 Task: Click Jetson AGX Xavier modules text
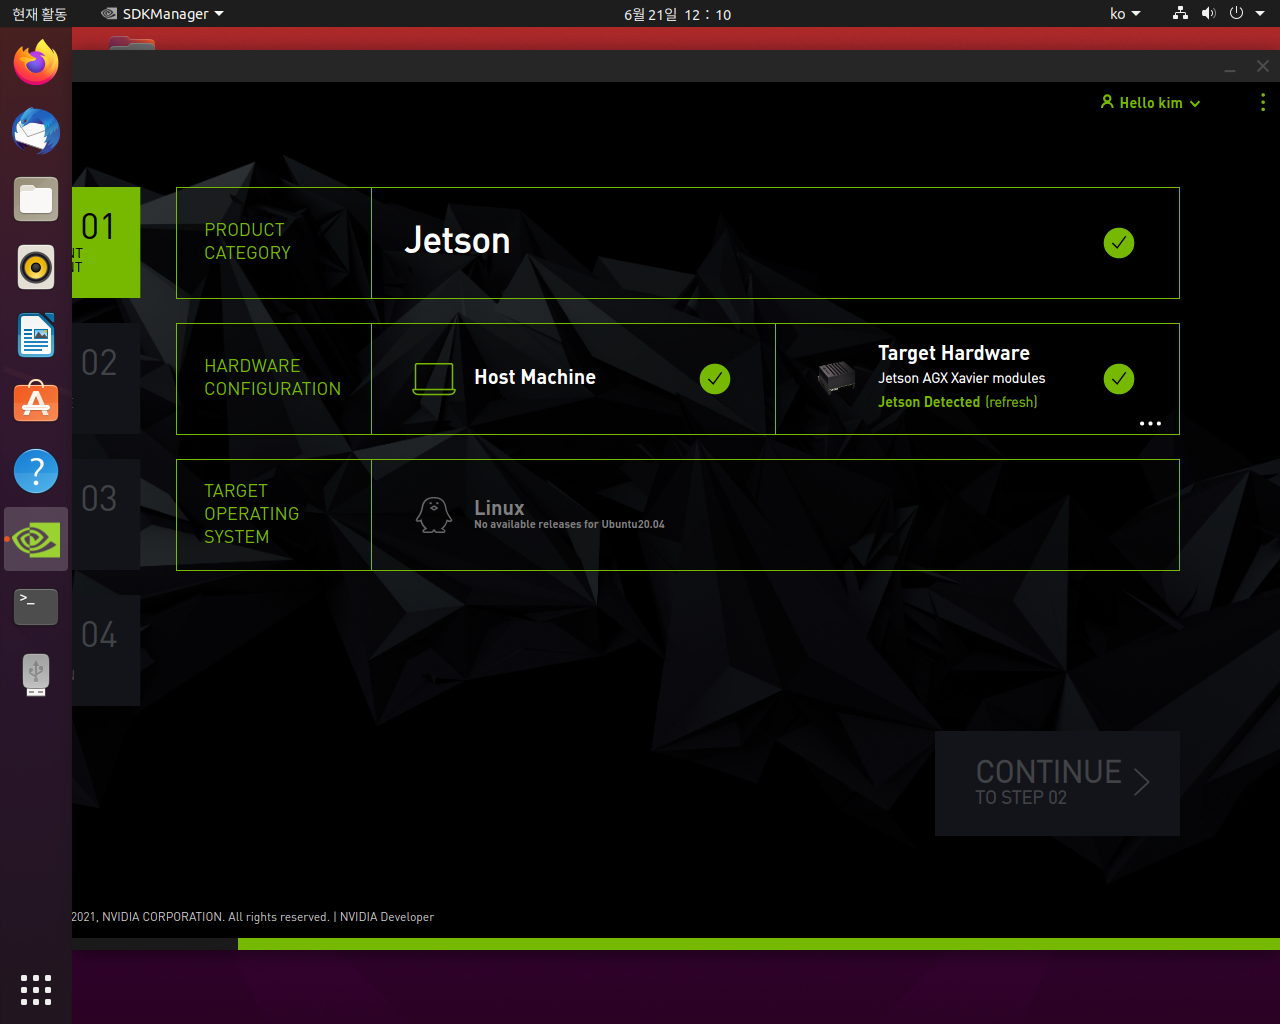tap(962, 378)
